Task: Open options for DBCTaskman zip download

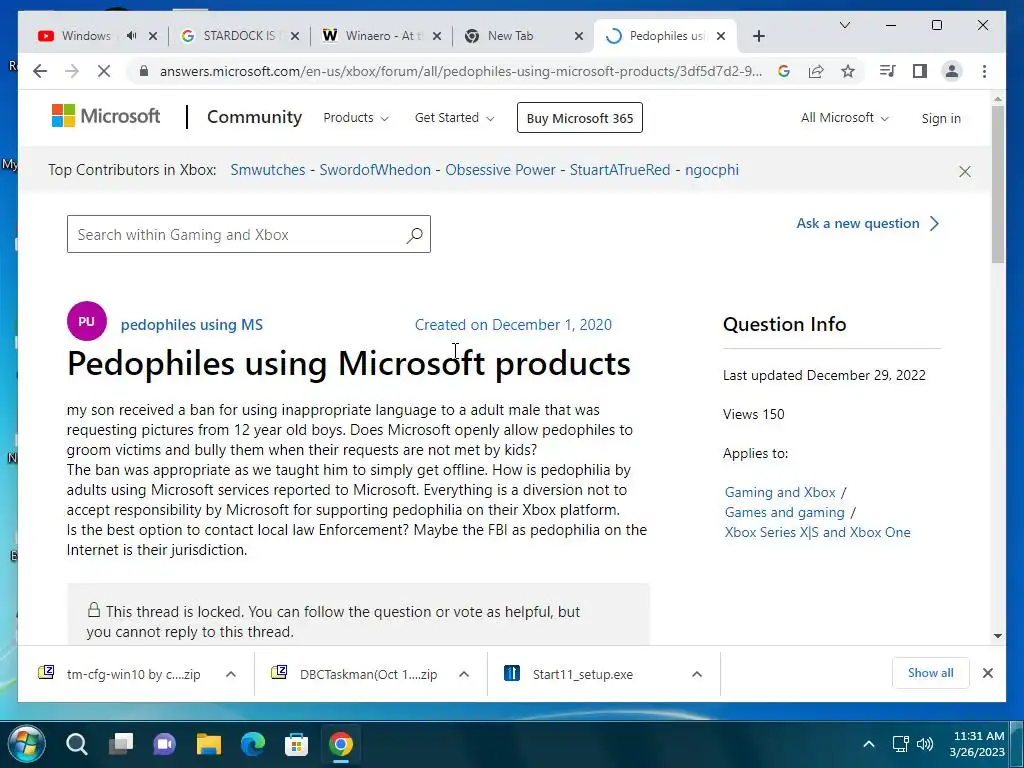Action: click(464, 674)
